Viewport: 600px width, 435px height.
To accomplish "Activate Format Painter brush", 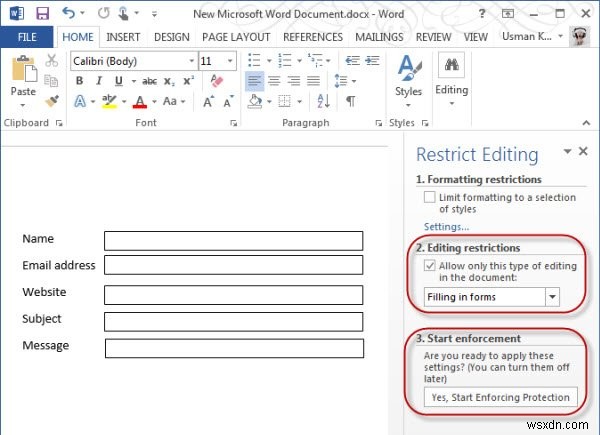I will click(52, 101).
